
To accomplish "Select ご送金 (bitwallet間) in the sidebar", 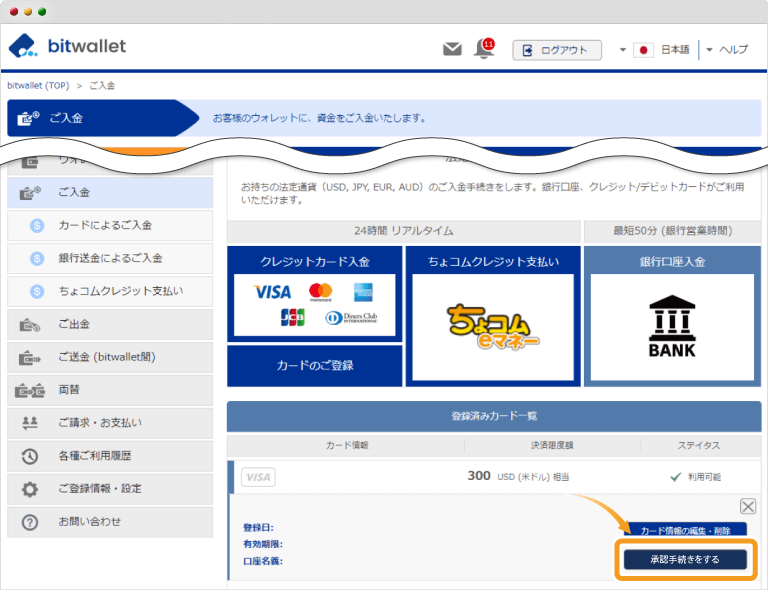I will tap(110, 357).
